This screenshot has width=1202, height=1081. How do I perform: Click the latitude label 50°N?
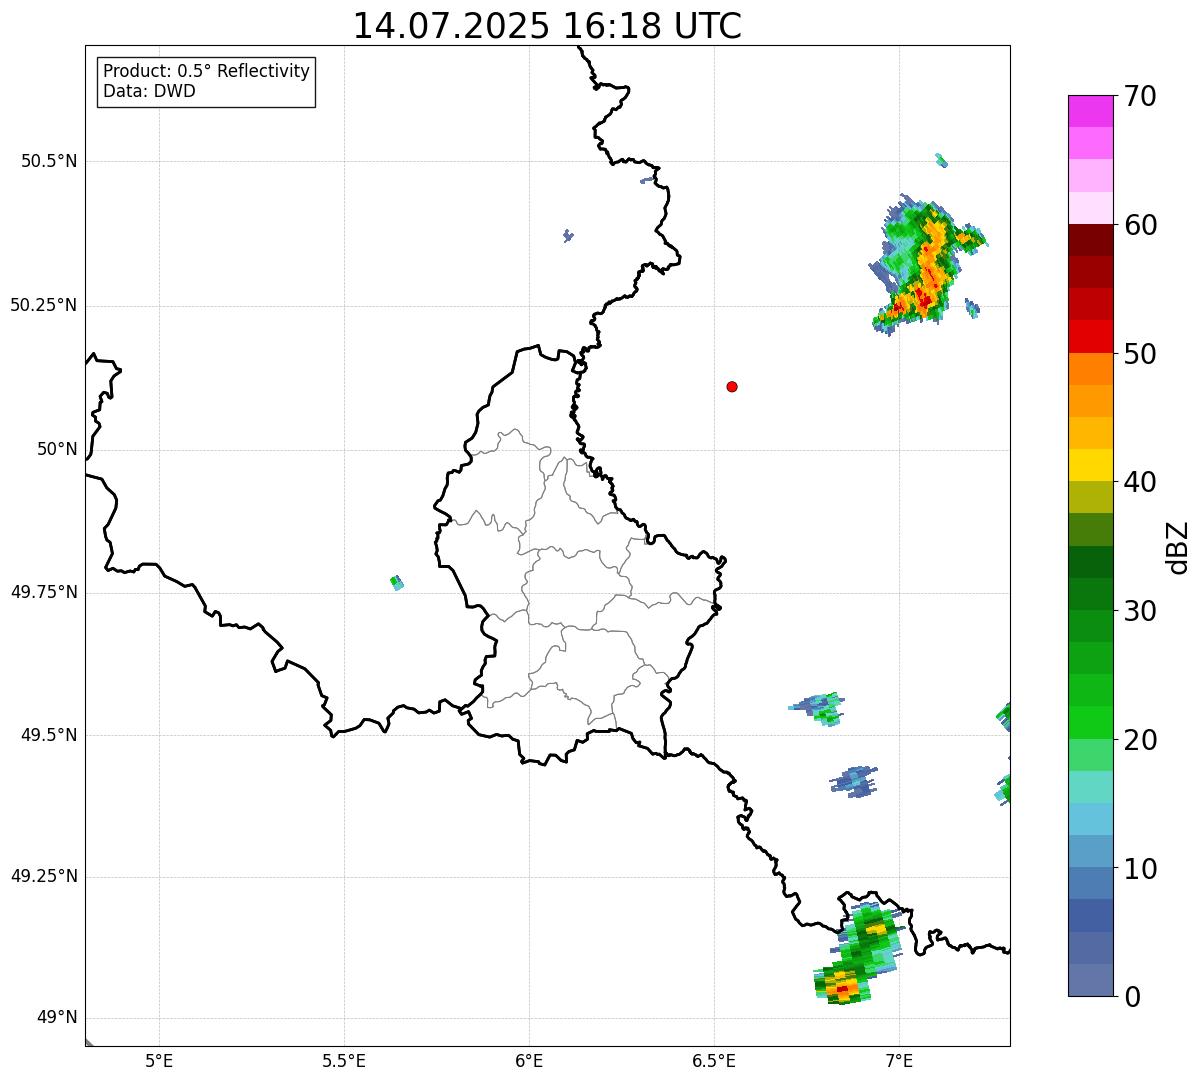click(x=57, y=449)
